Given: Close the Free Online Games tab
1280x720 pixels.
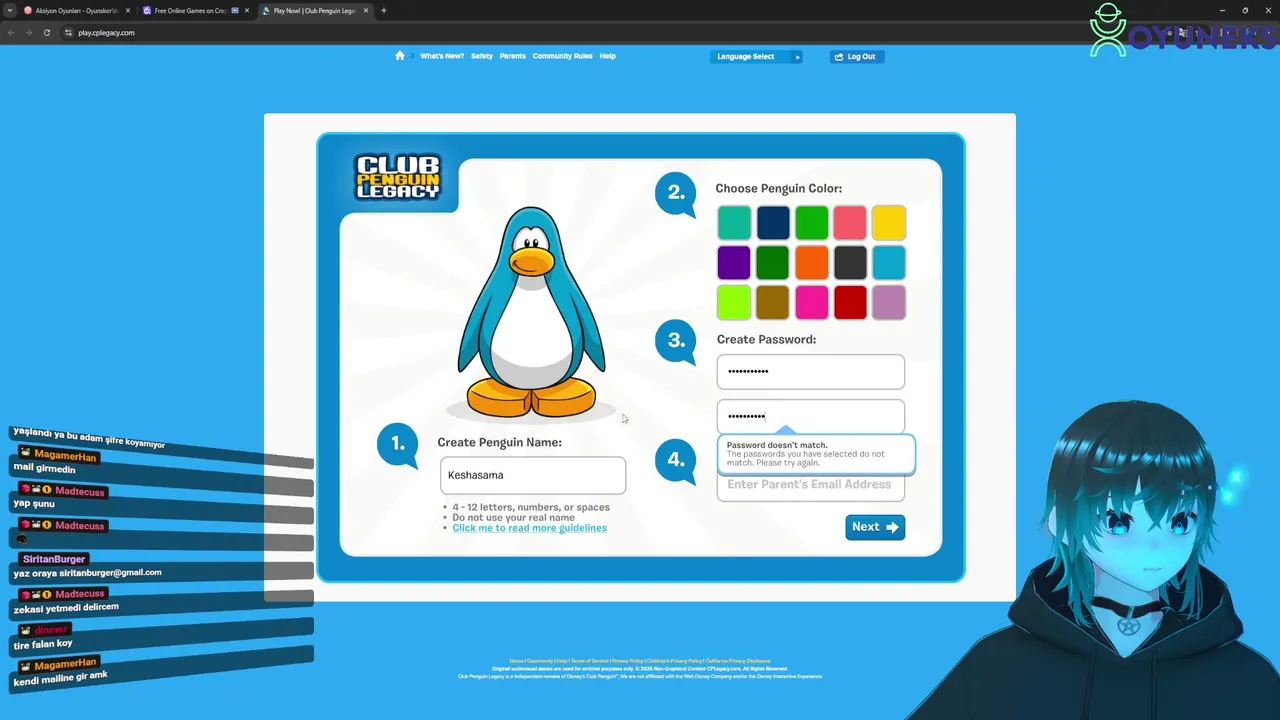Looking at the screenshot, I should [x=247, y=10].
